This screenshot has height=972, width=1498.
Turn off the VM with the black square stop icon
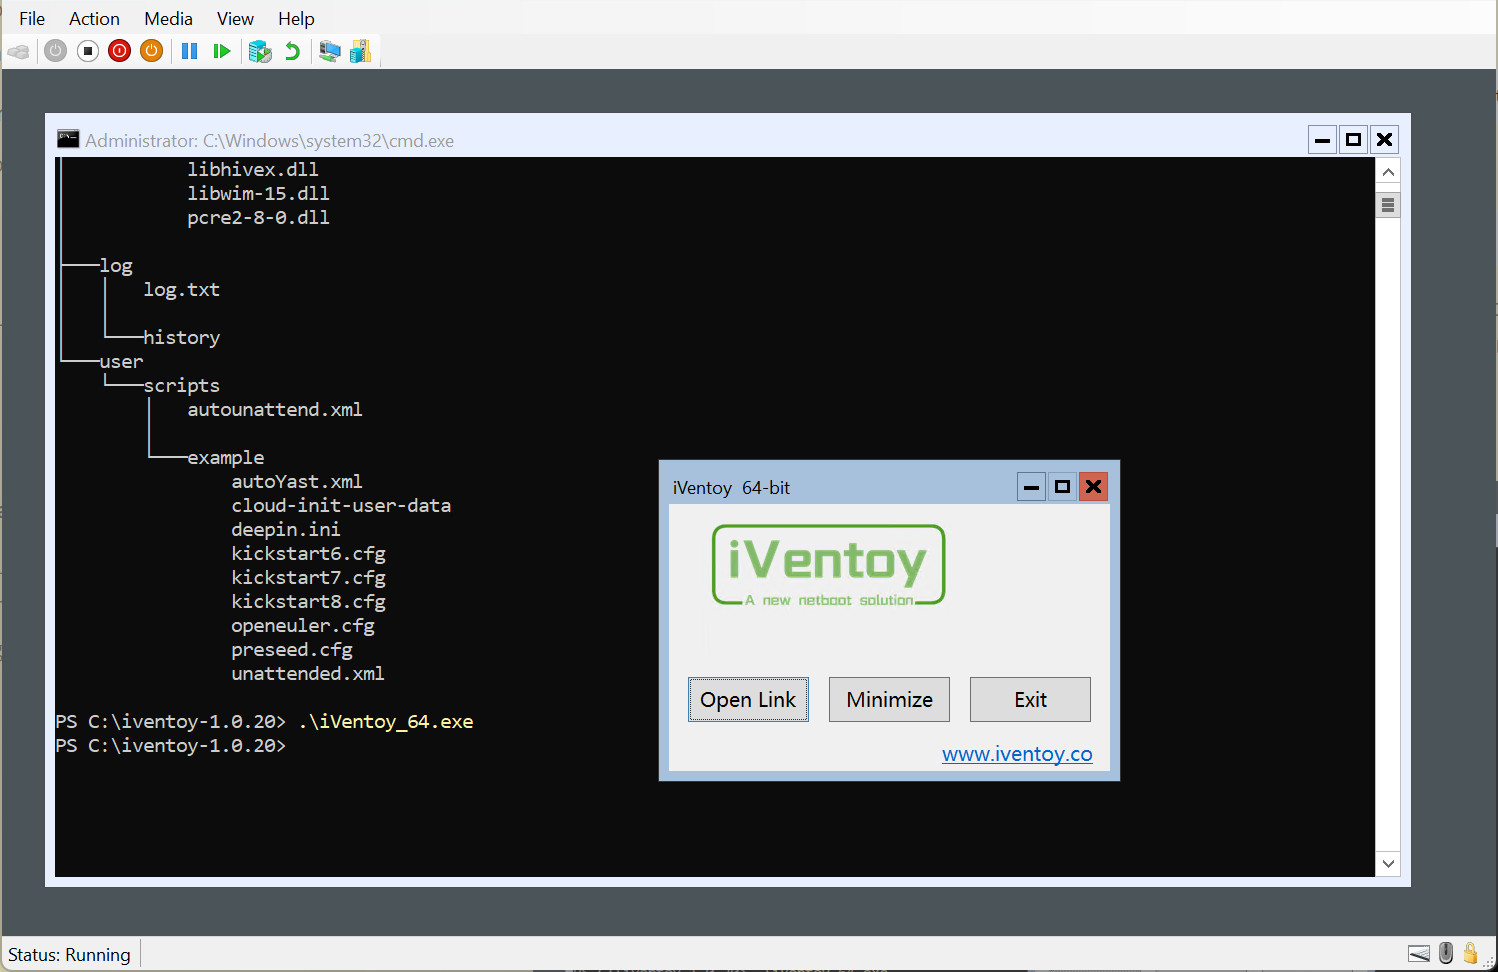pos(88,51)
